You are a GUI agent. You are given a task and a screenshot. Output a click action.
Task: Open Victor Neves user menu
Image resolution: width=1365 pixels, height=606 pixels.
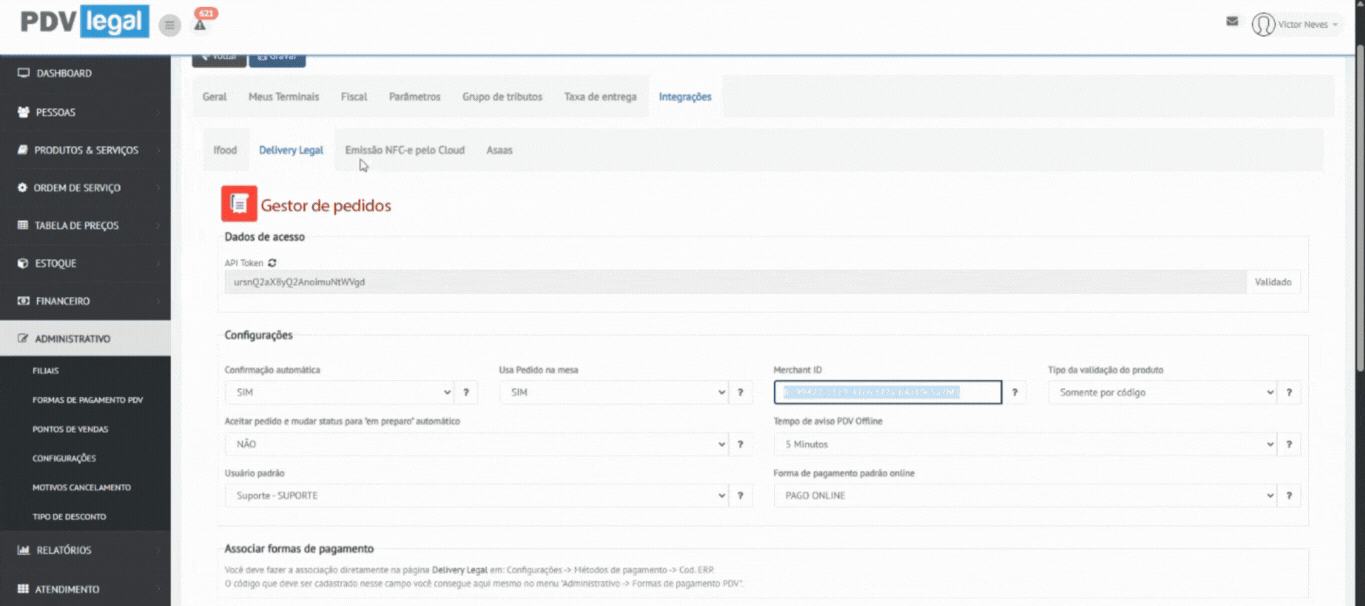[x=1296, y=24]
